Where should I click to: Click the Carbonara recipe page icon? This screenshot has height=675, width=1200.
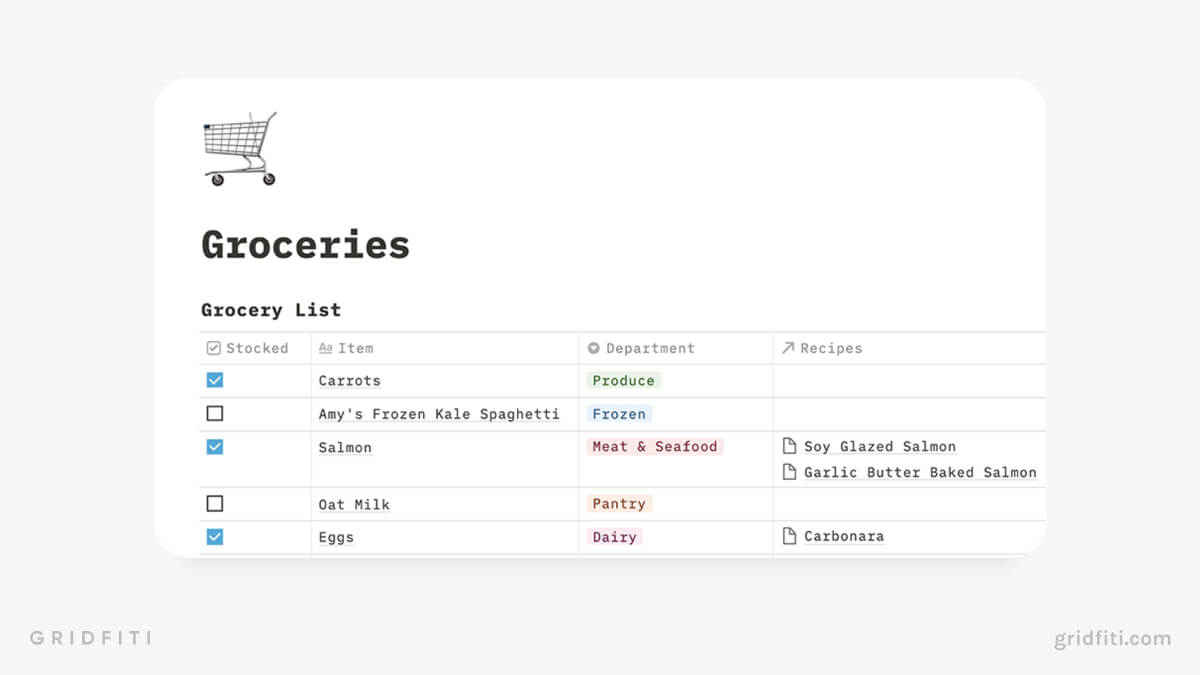click(x=789, y=536)
